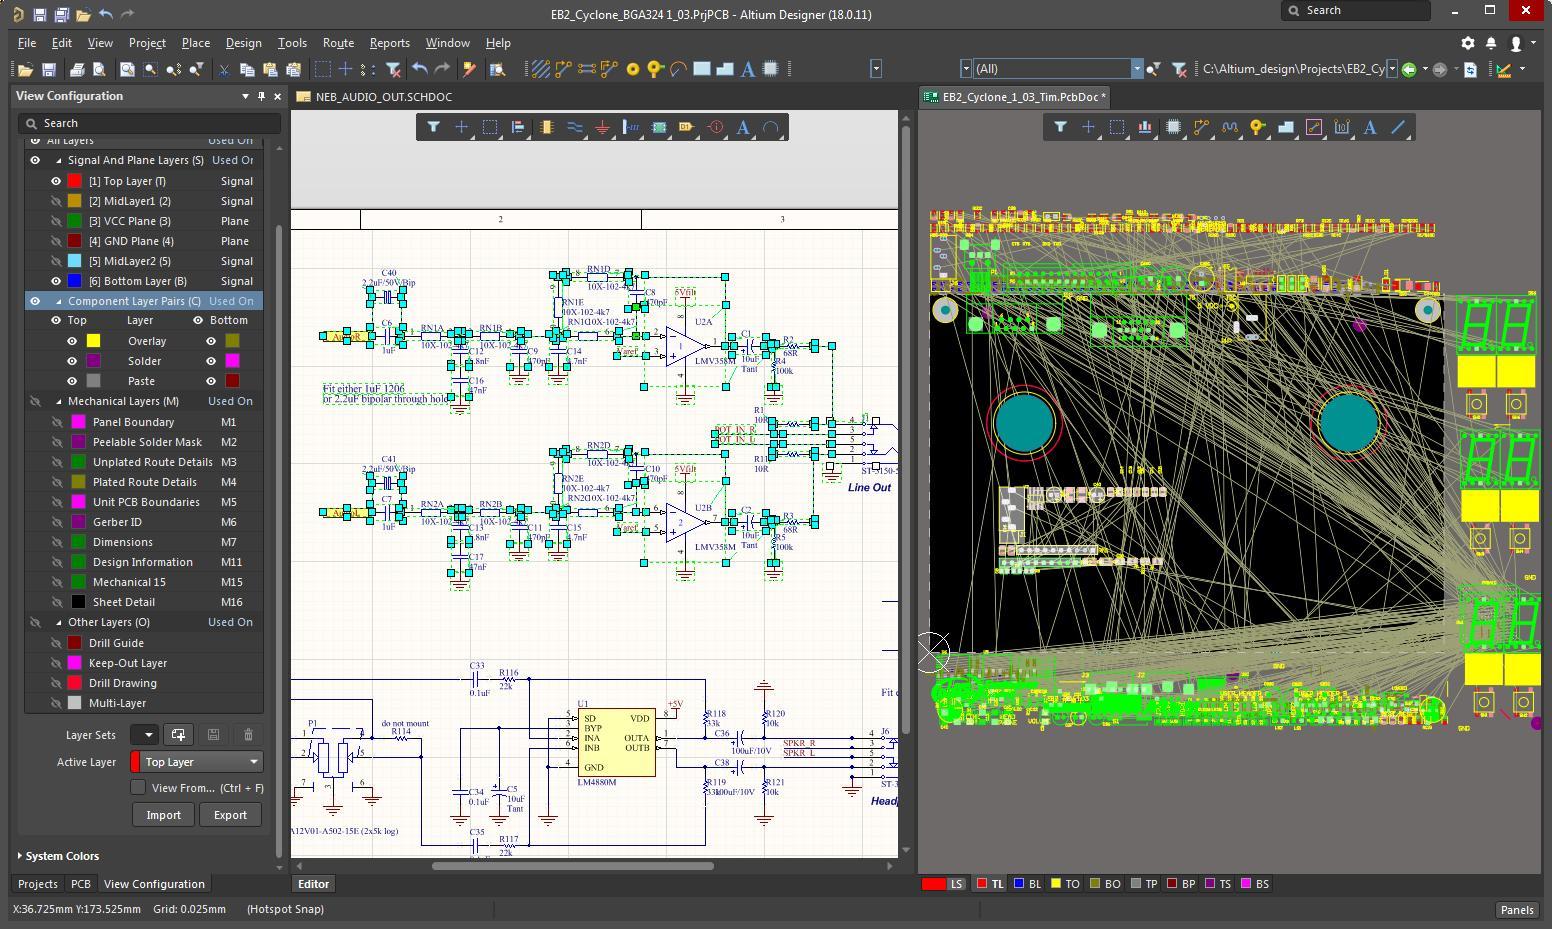Select the TL layer tab at PCB bottom
Viewport: 1552px width, 929px height.
point(990,884)
